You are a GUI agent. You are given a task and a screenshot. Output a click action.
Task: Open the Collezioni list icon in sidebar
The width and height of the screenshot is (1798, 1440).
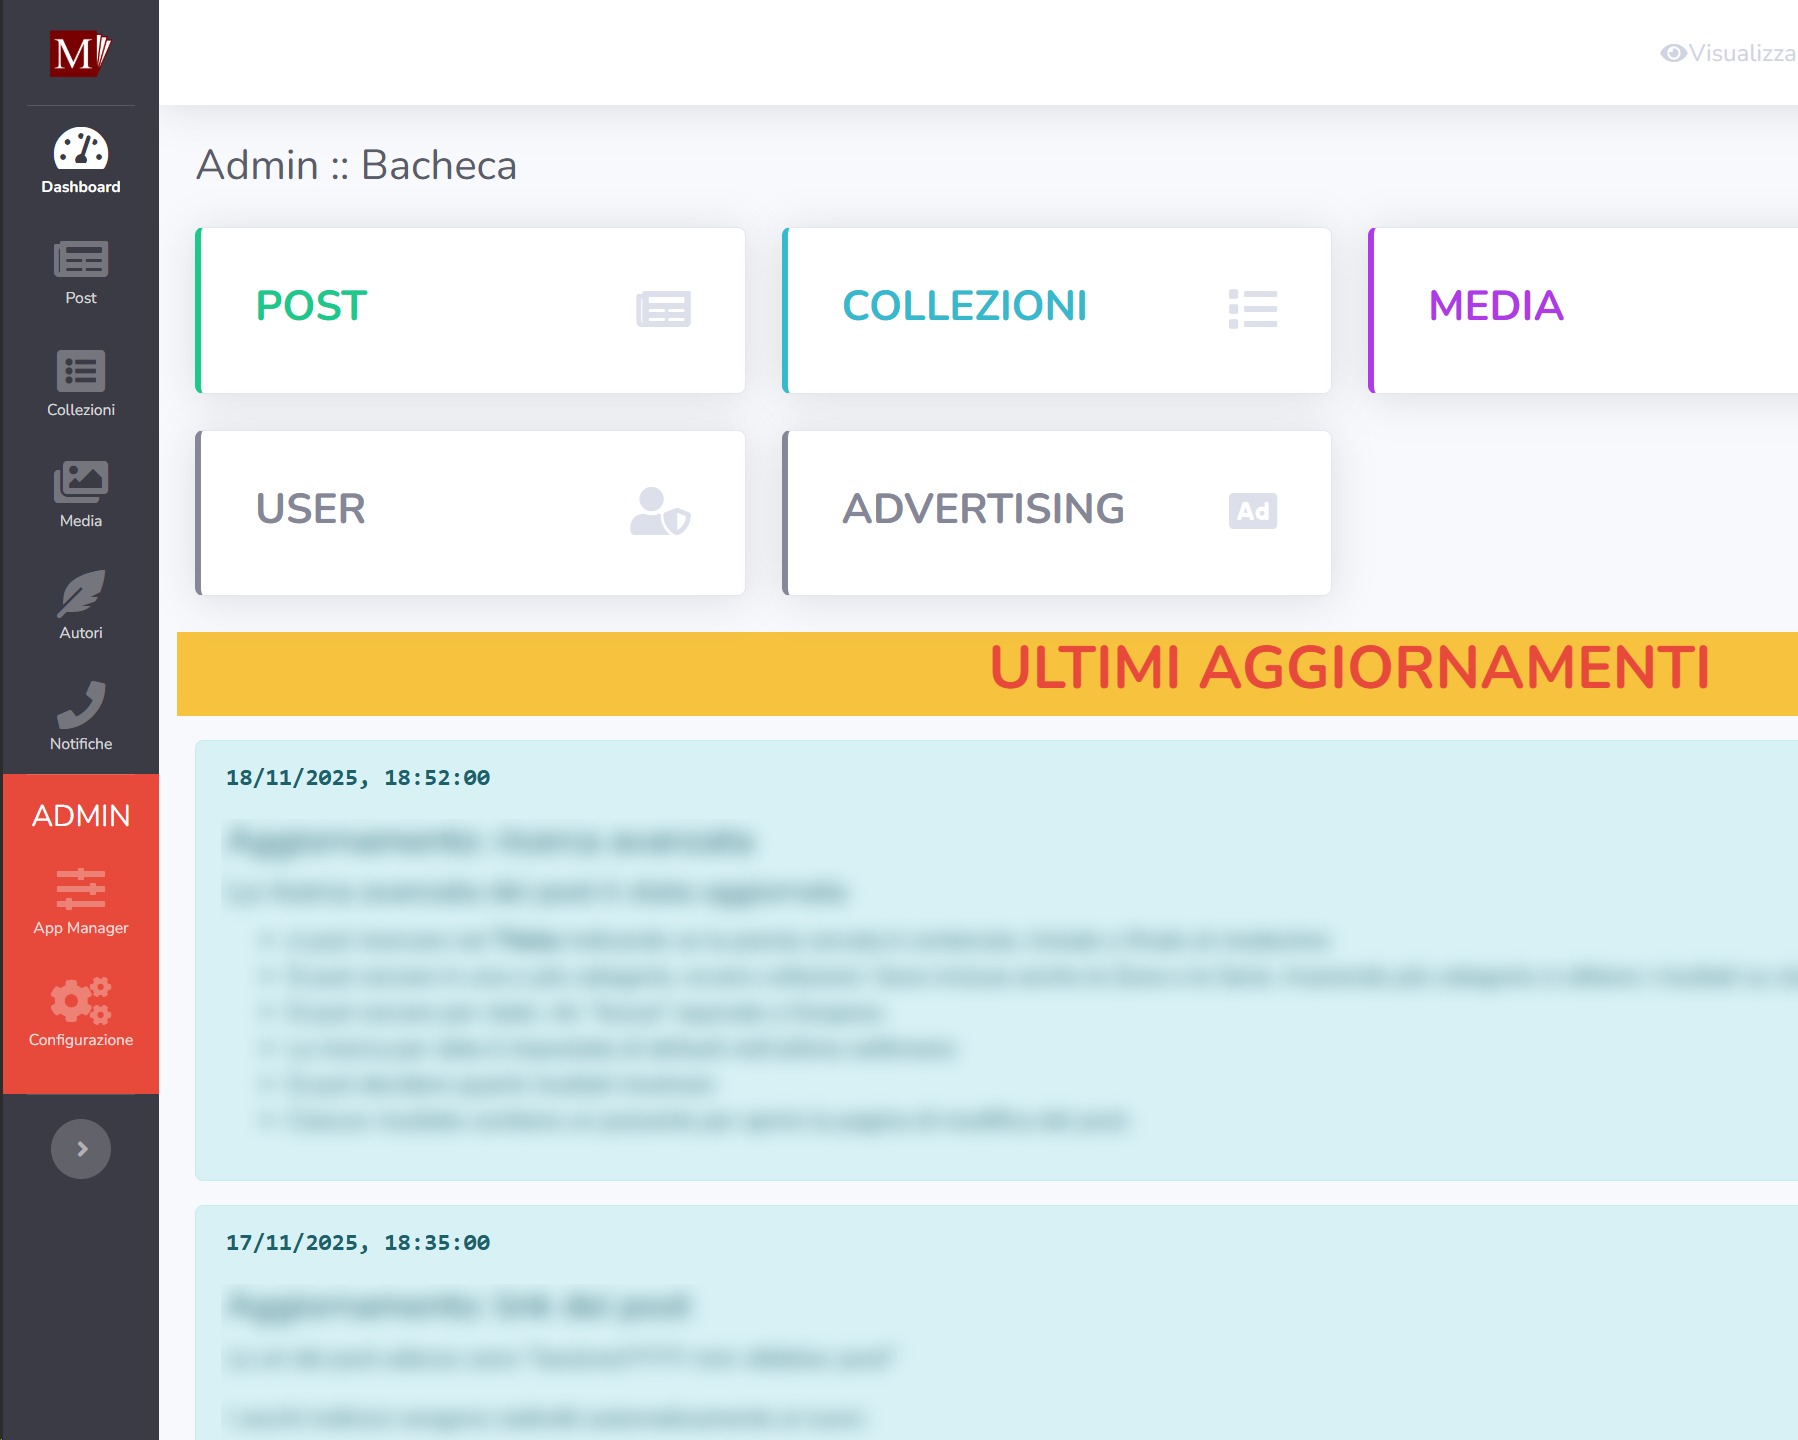[80, 372]
